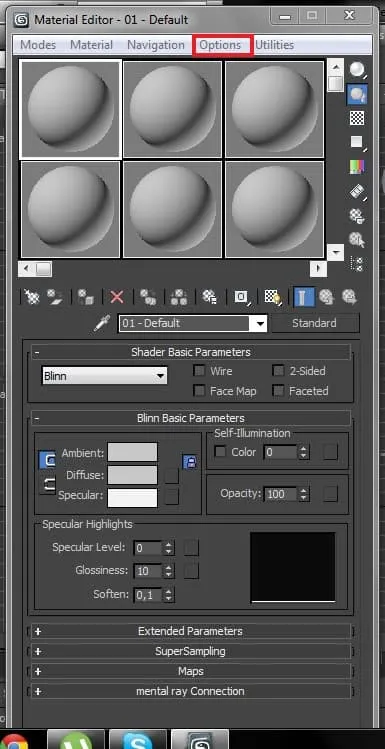
Task: Toggle the checkered Background icon
Action: 357,118
